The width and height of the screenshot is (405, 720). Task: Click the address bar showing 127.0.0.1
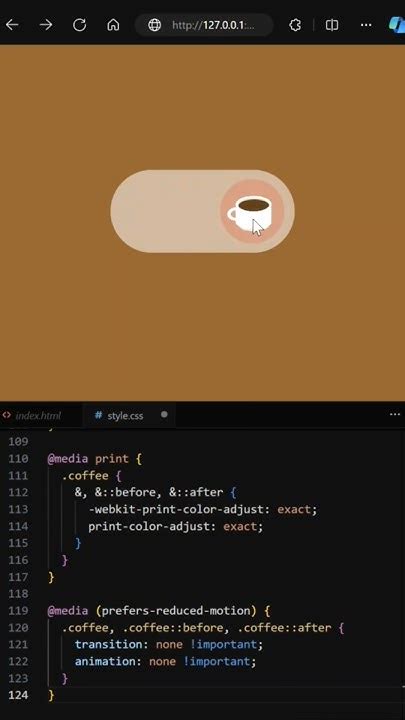click(x=213, y=25)
